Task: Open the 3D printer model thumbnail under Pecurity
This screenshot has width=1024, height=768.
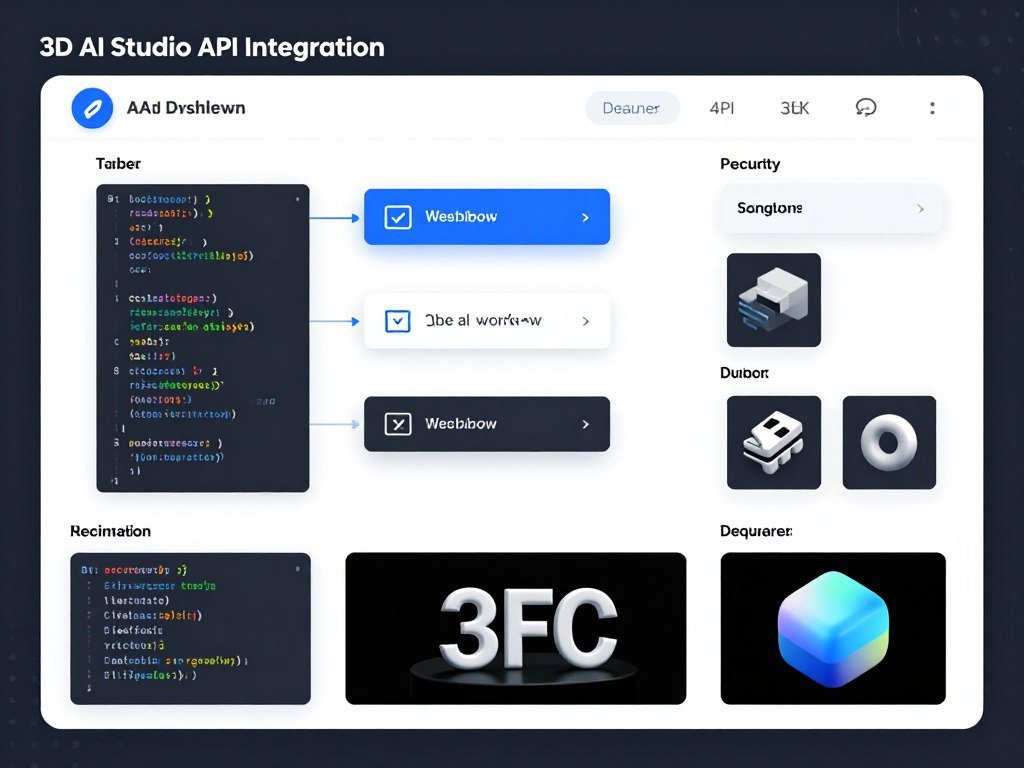Action: [x=773, y=300]
